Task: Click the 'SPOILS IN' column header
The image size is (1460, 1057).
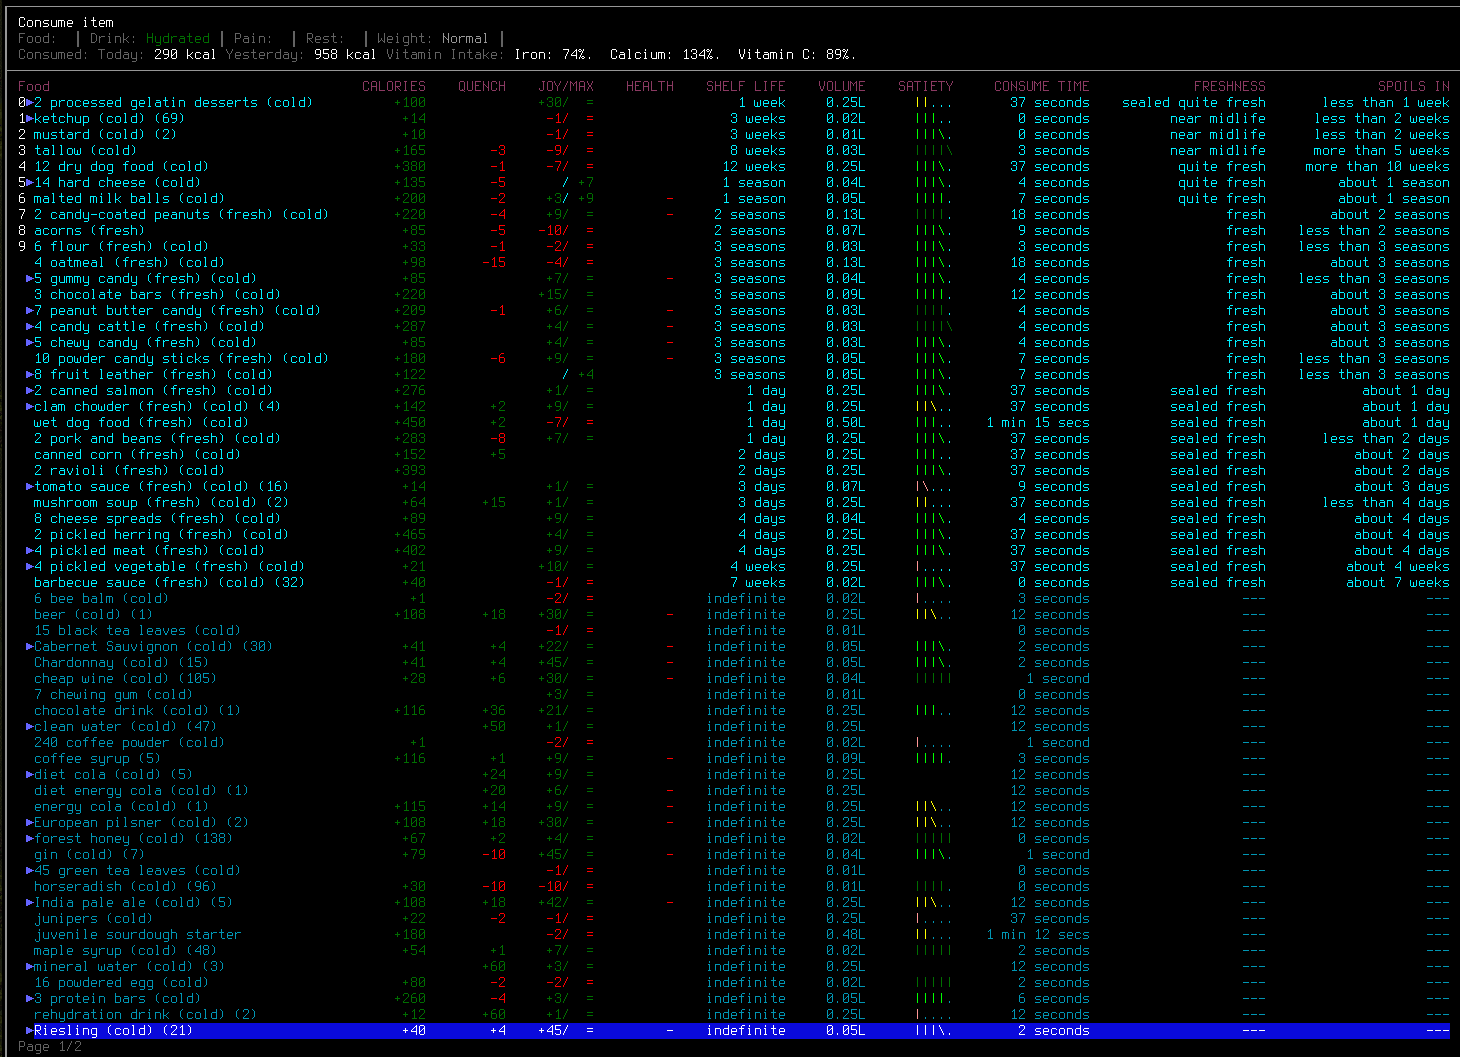Action: [1414, 87]
